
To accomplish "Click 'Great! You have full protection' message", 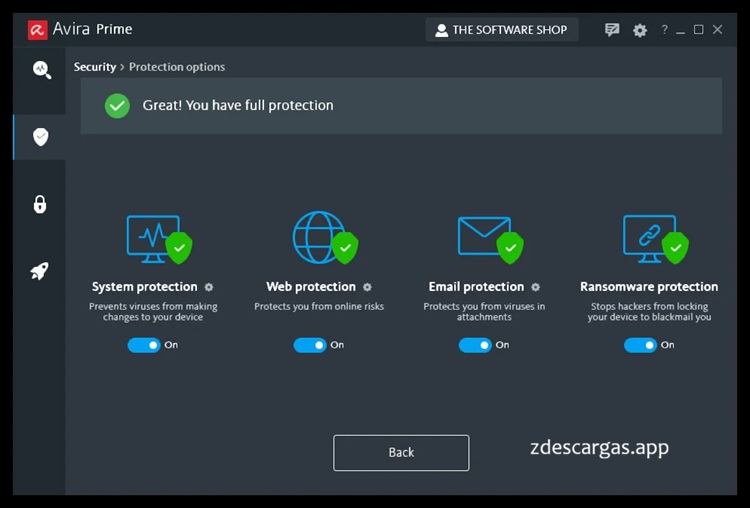I will click(x=238, y=105).
